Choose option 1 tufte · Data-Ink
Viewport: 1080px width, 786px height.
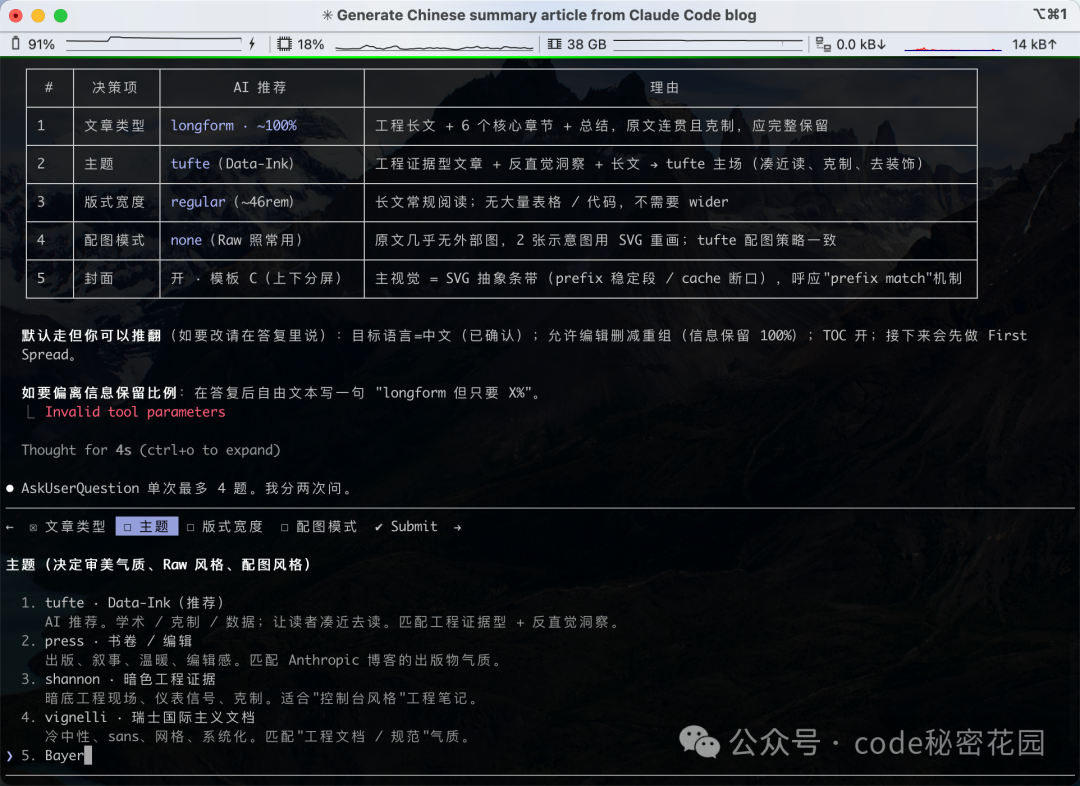tap(134, 603)
